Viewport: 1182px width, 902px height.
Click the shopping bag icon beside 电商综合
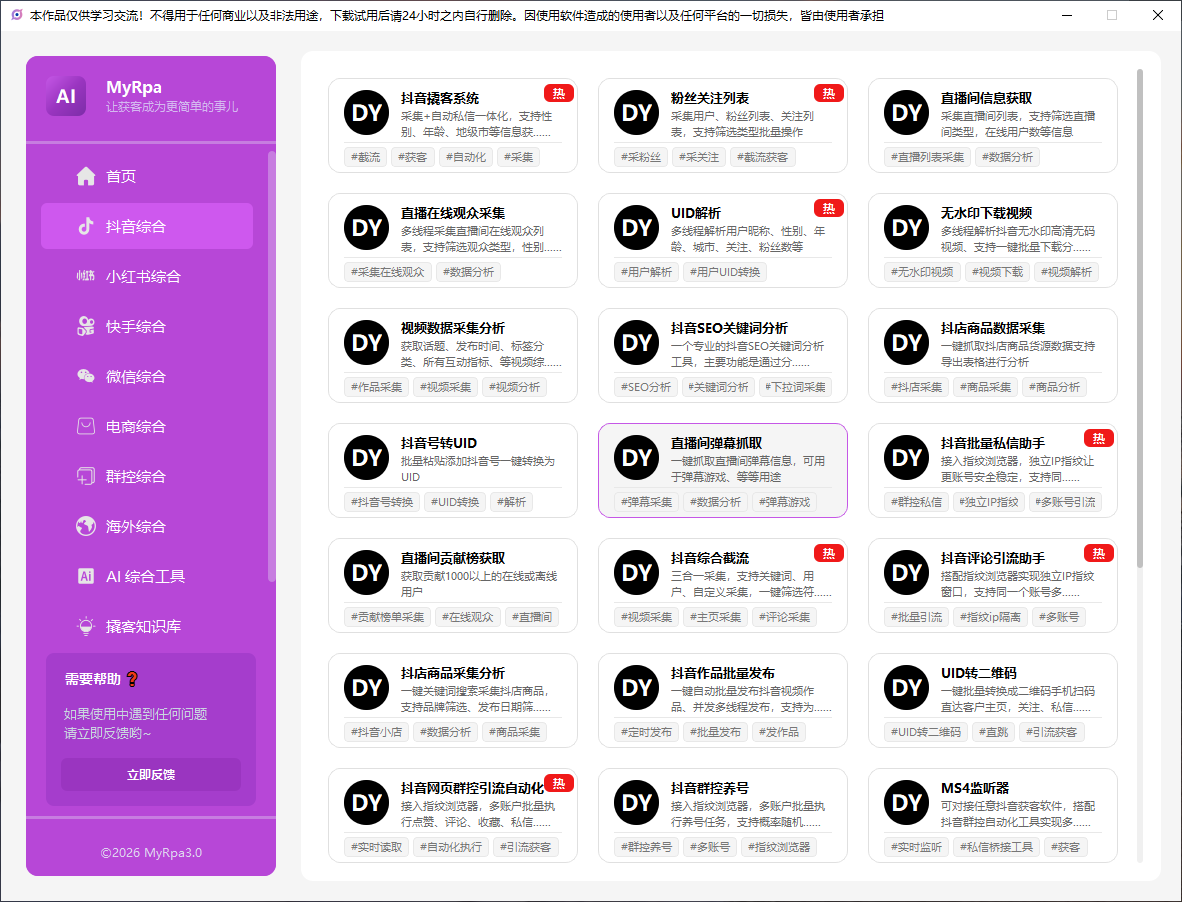[86, 427]
